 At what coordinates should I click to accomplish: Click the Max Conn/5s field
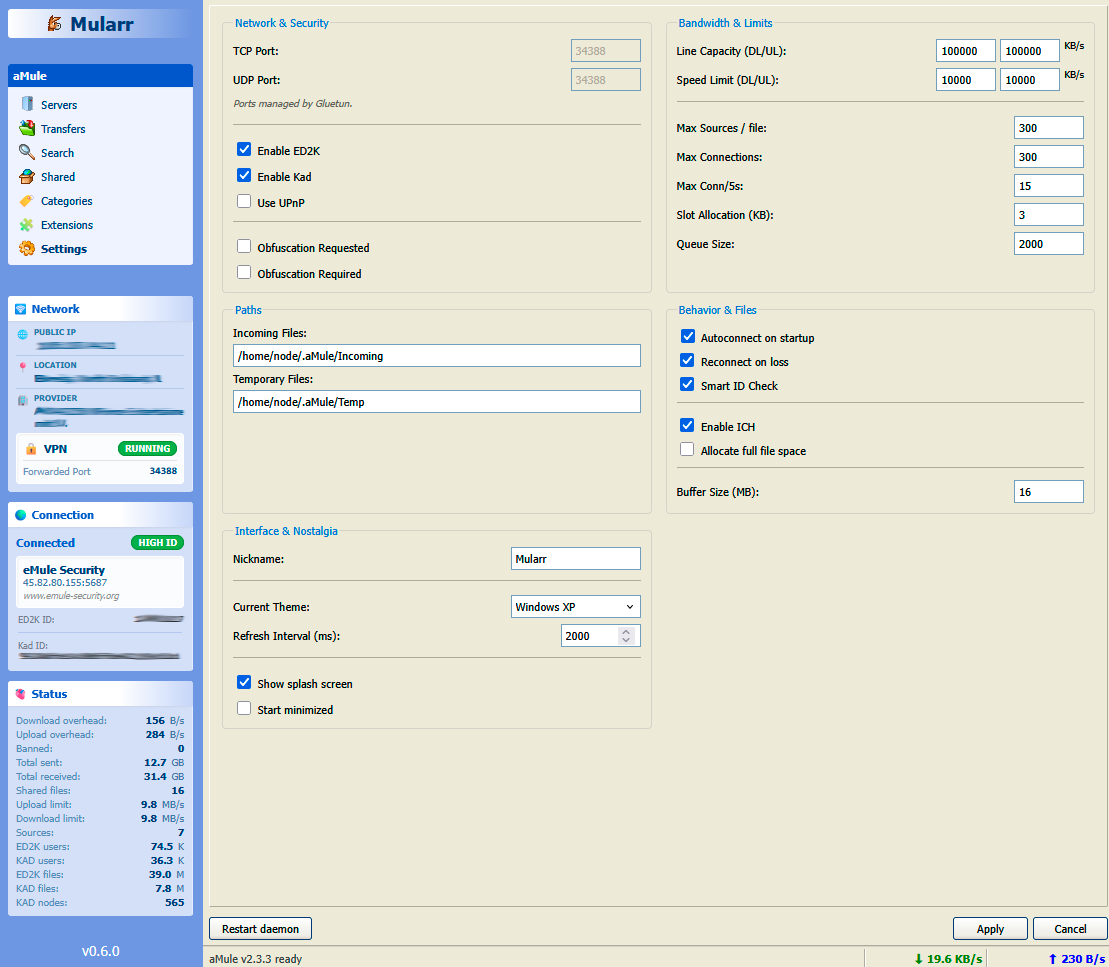pyautogui.click(x=1048, y=186)
